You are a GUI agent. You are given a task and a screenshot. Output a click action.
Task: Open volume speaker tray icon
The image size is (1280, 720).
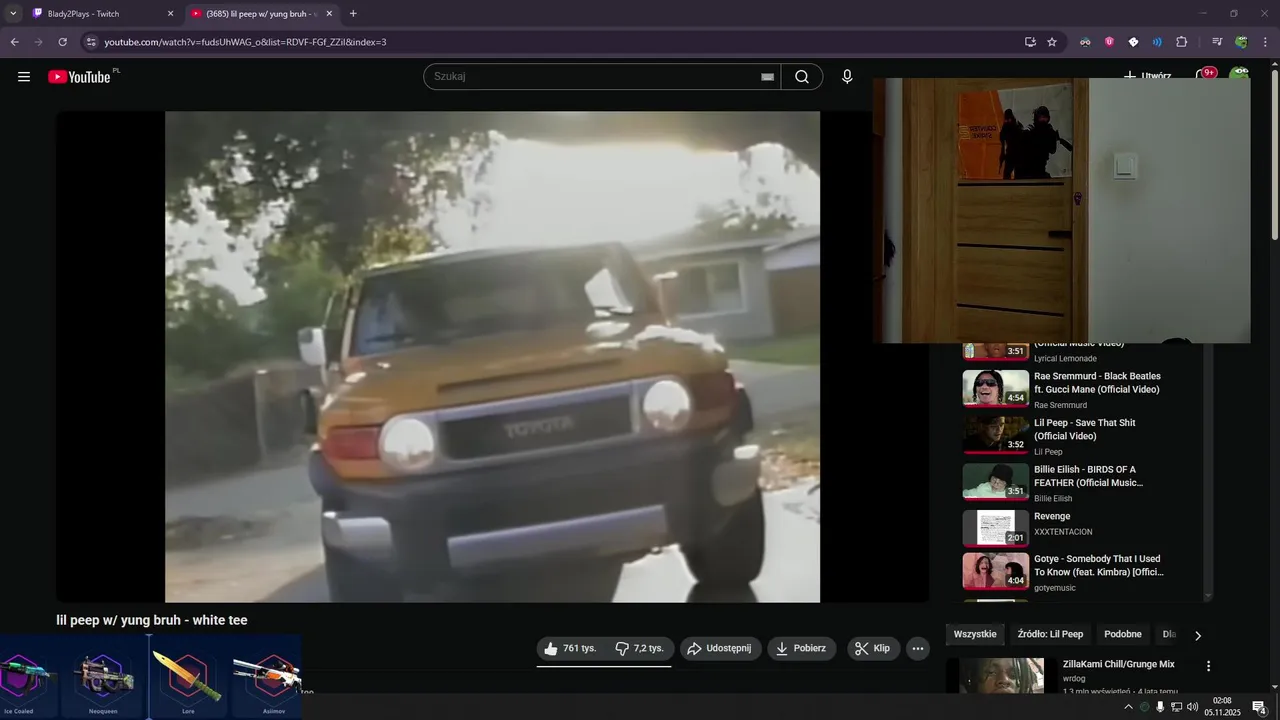(1192, 707)
